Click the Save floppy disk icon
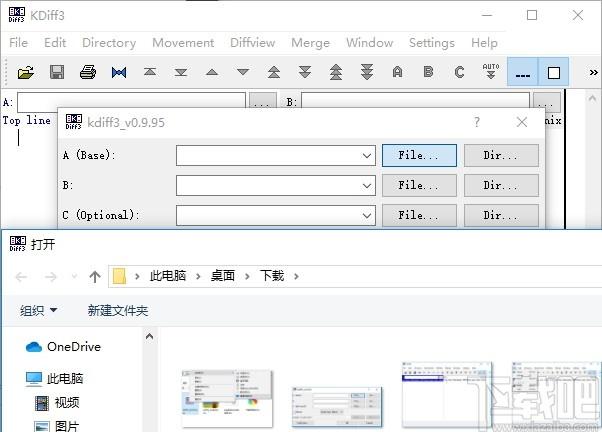The width and height of the screenshot is (602, 432). (57, 72)
